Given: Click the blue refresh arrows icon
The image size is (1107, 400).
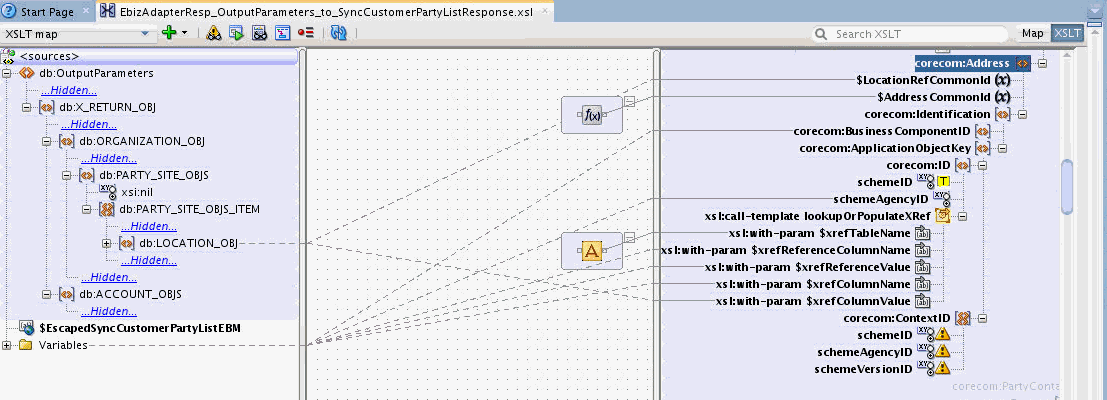Looking at the screenshot, I should 339,32.
